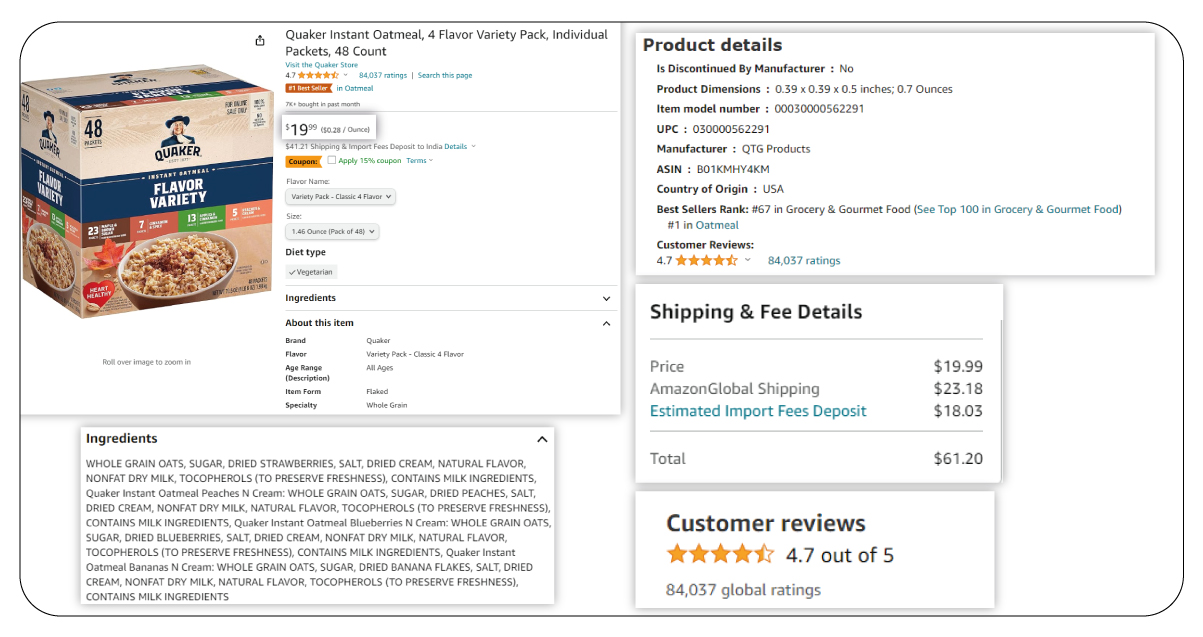1203x637 pixels.
Task: Open the Terms dropdown next to coupon
Action: tap(420, 161)
